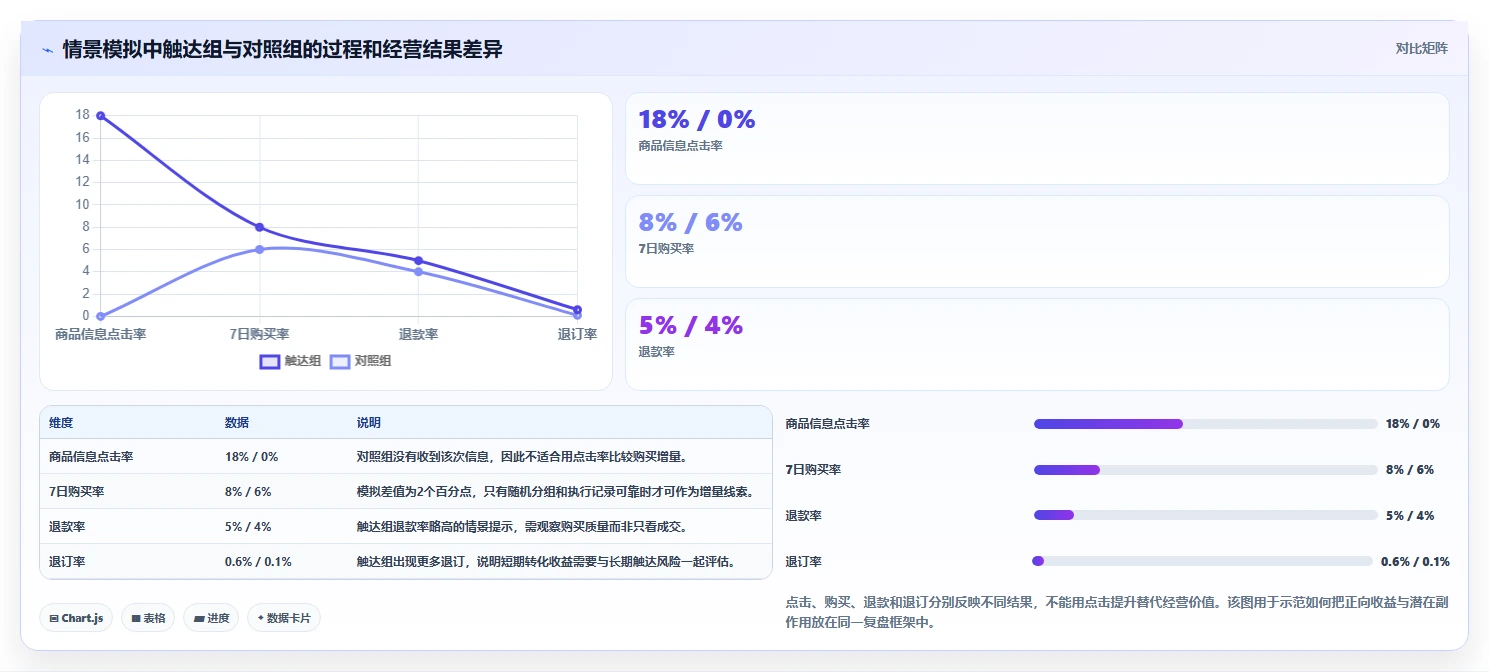Click the 触达组 data point at 退款率
This screenshot has height=672, width=1489.
(418, 260)
